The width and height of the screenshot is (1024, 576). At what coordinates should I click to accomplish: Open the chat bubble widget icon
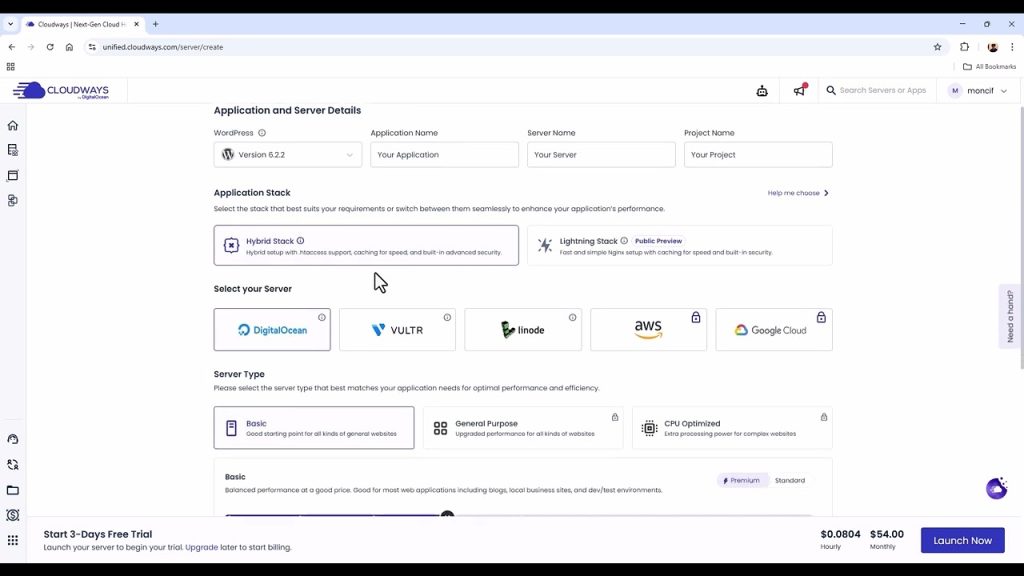point(996,488)
